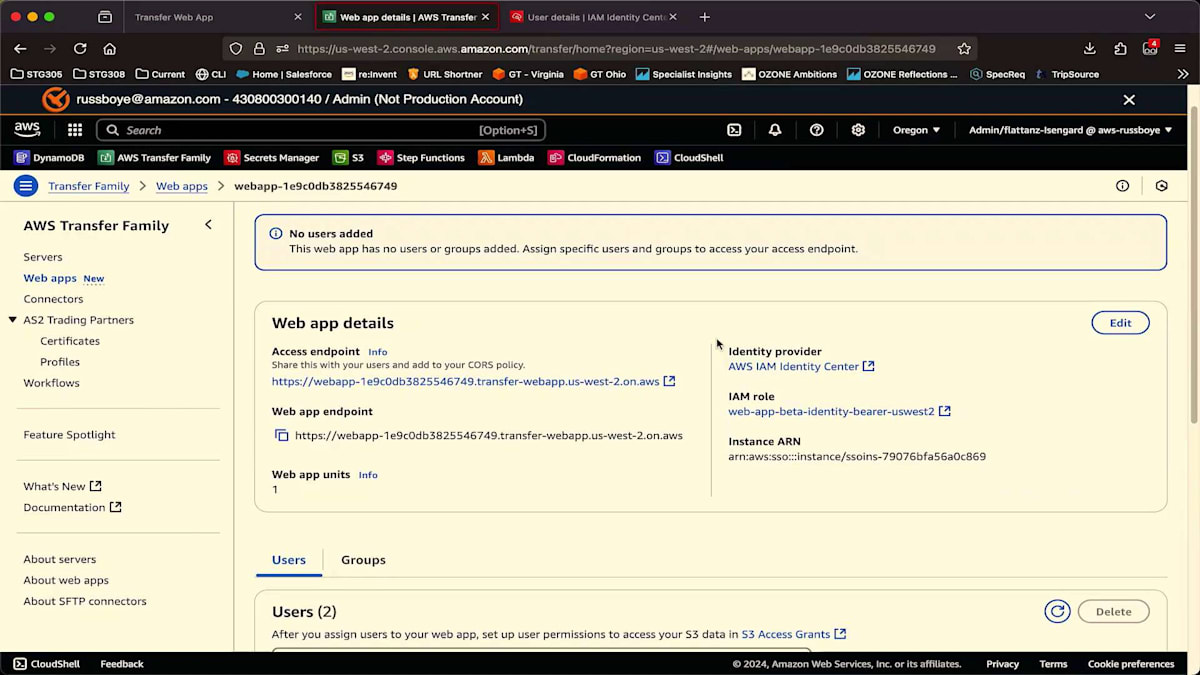The image size is (1200, 675).
Task: Click Transfer Family breadcrumb link
Action: coord(89,186)
